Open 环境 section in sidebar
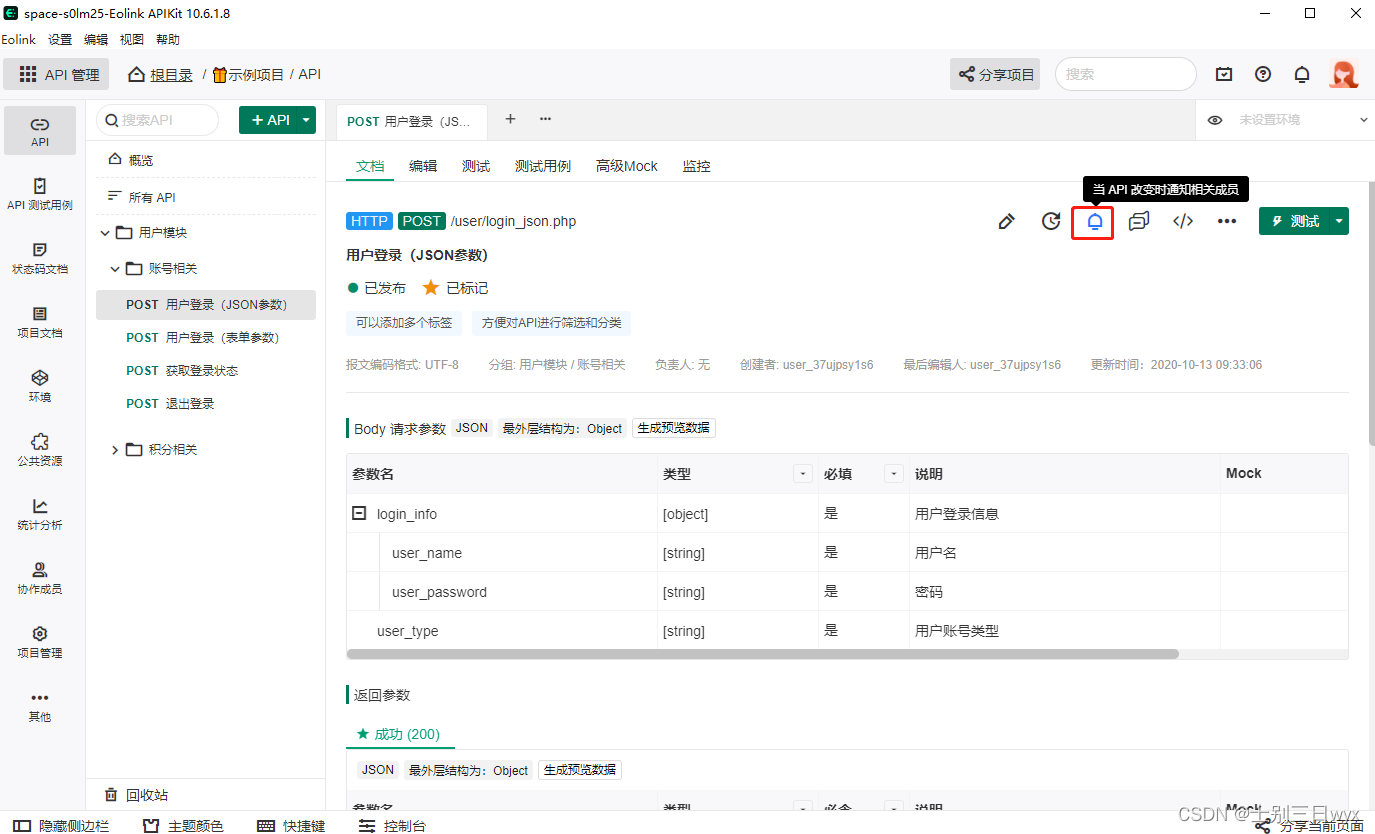The image size is (1375, 834). tap(40, 386)
